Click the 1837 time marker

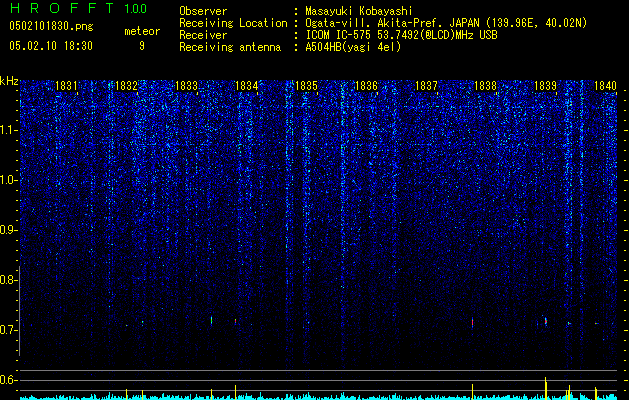click(x=426, y=86)
